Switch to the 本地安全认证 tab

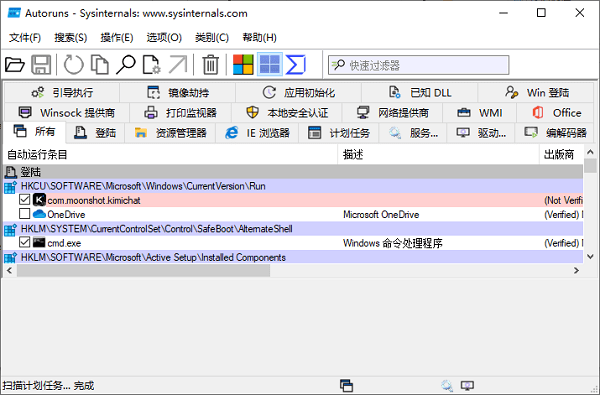(x=287, y=113)
